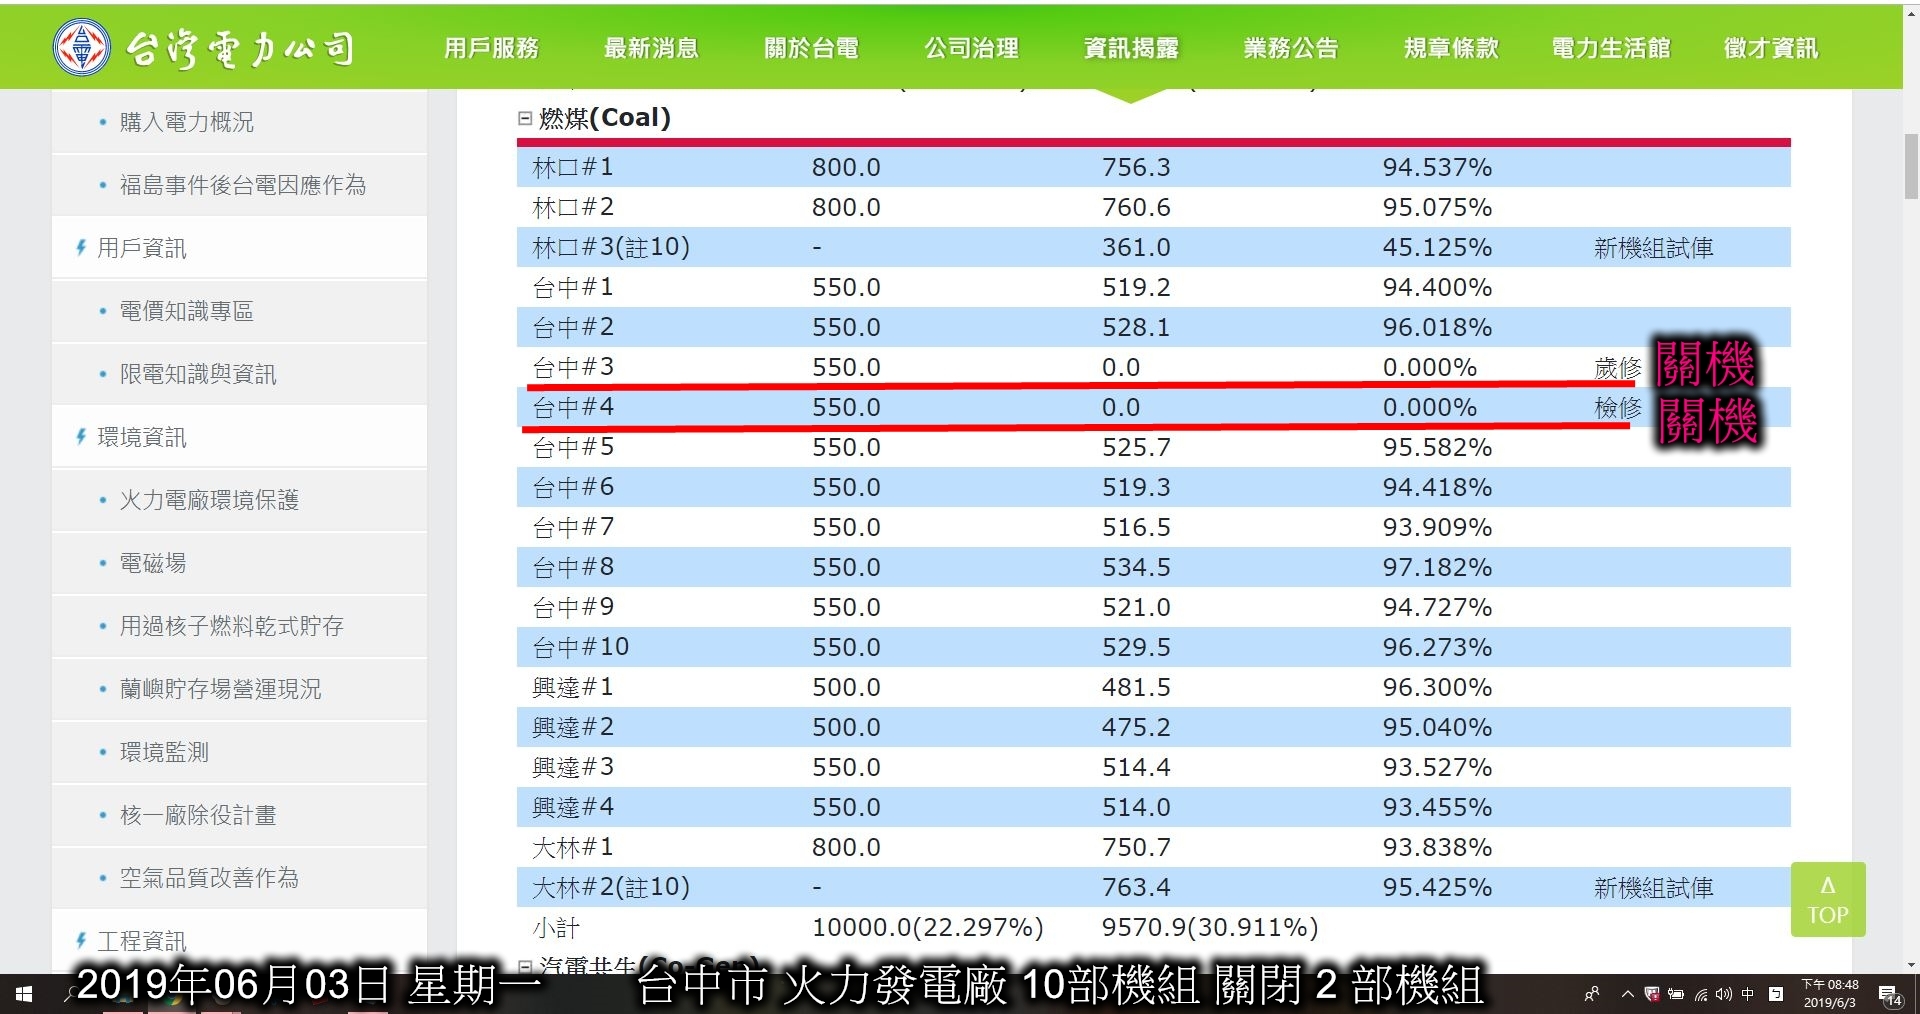Open the 用戶服務 menu
The width and height of the screenshot is (1920, 1014).
tap(491, 48)
